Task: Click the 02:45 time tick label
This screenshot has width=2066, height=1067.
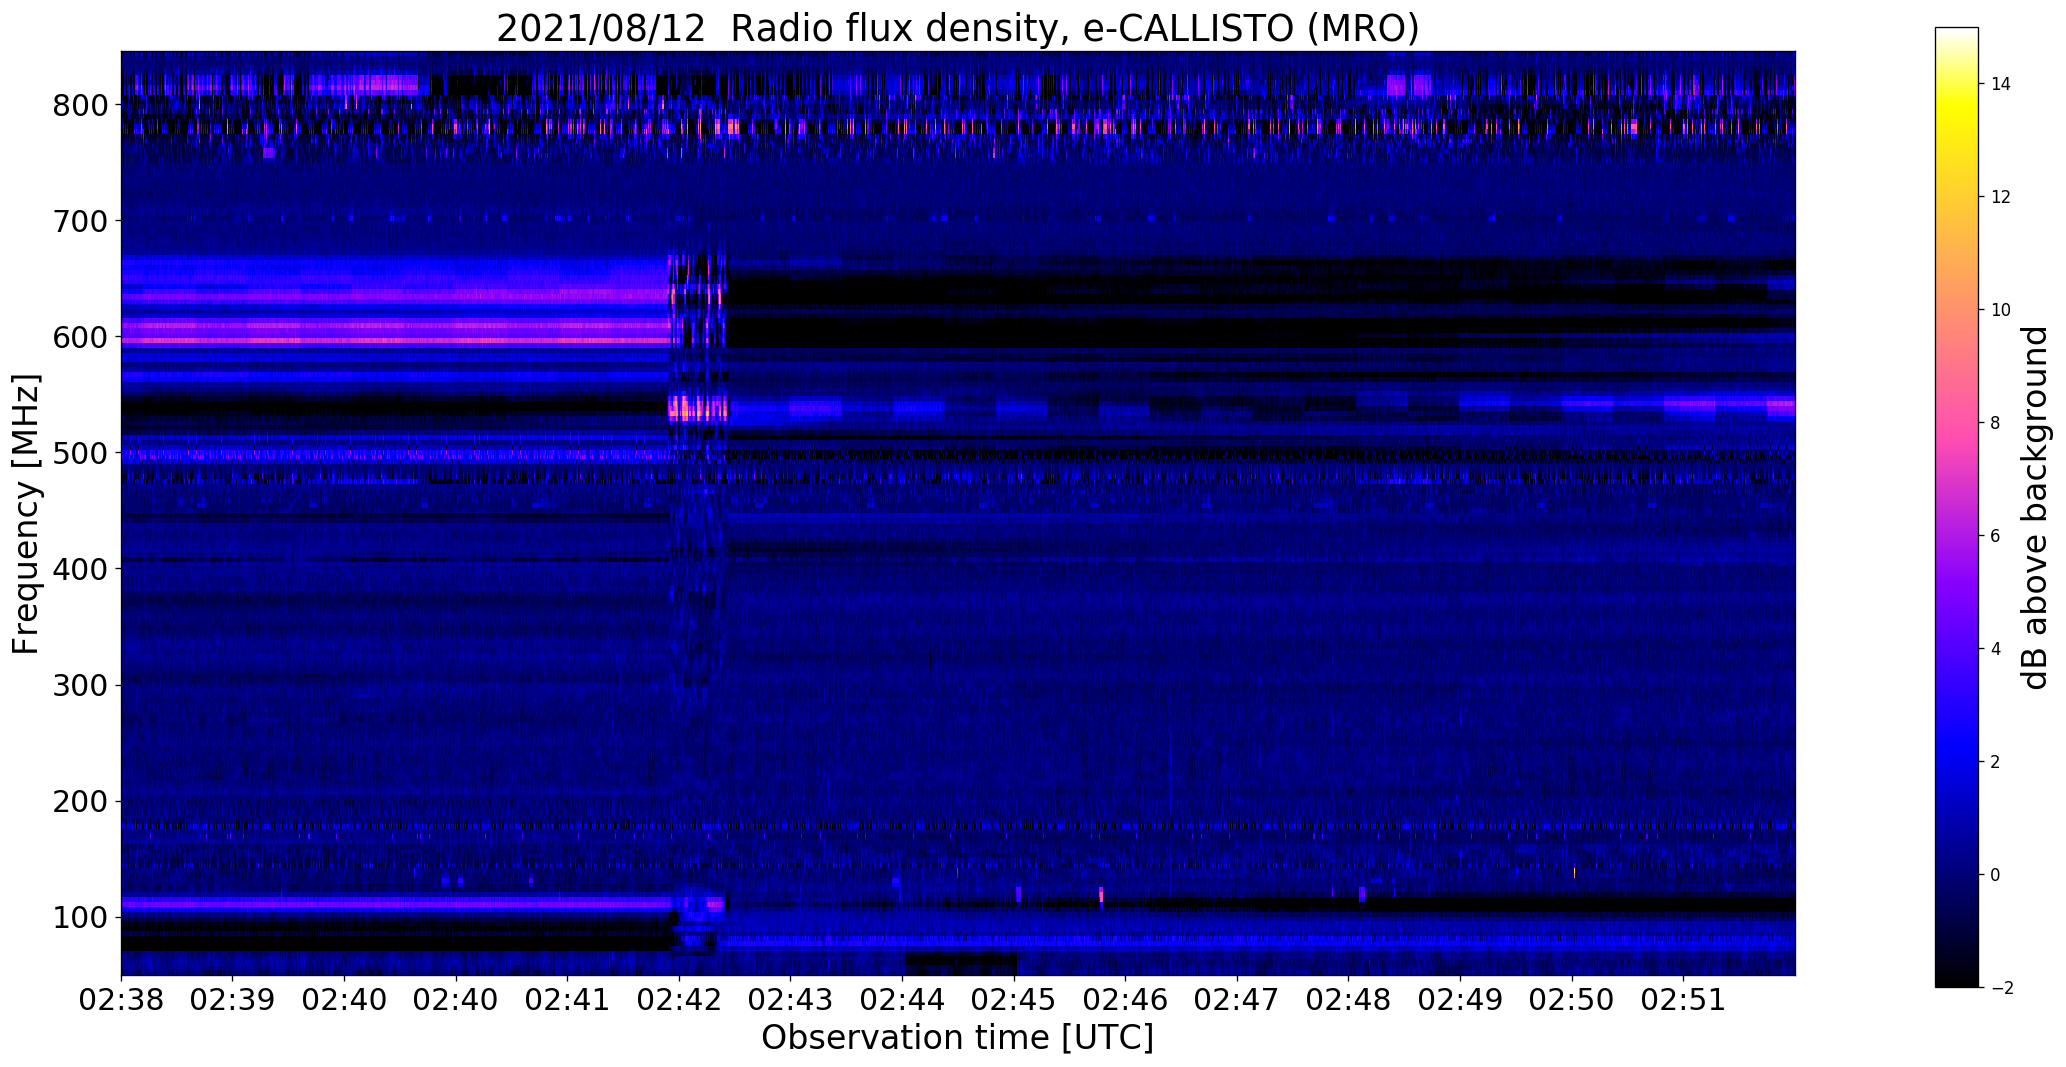Action: [x=1014, y=1000]
